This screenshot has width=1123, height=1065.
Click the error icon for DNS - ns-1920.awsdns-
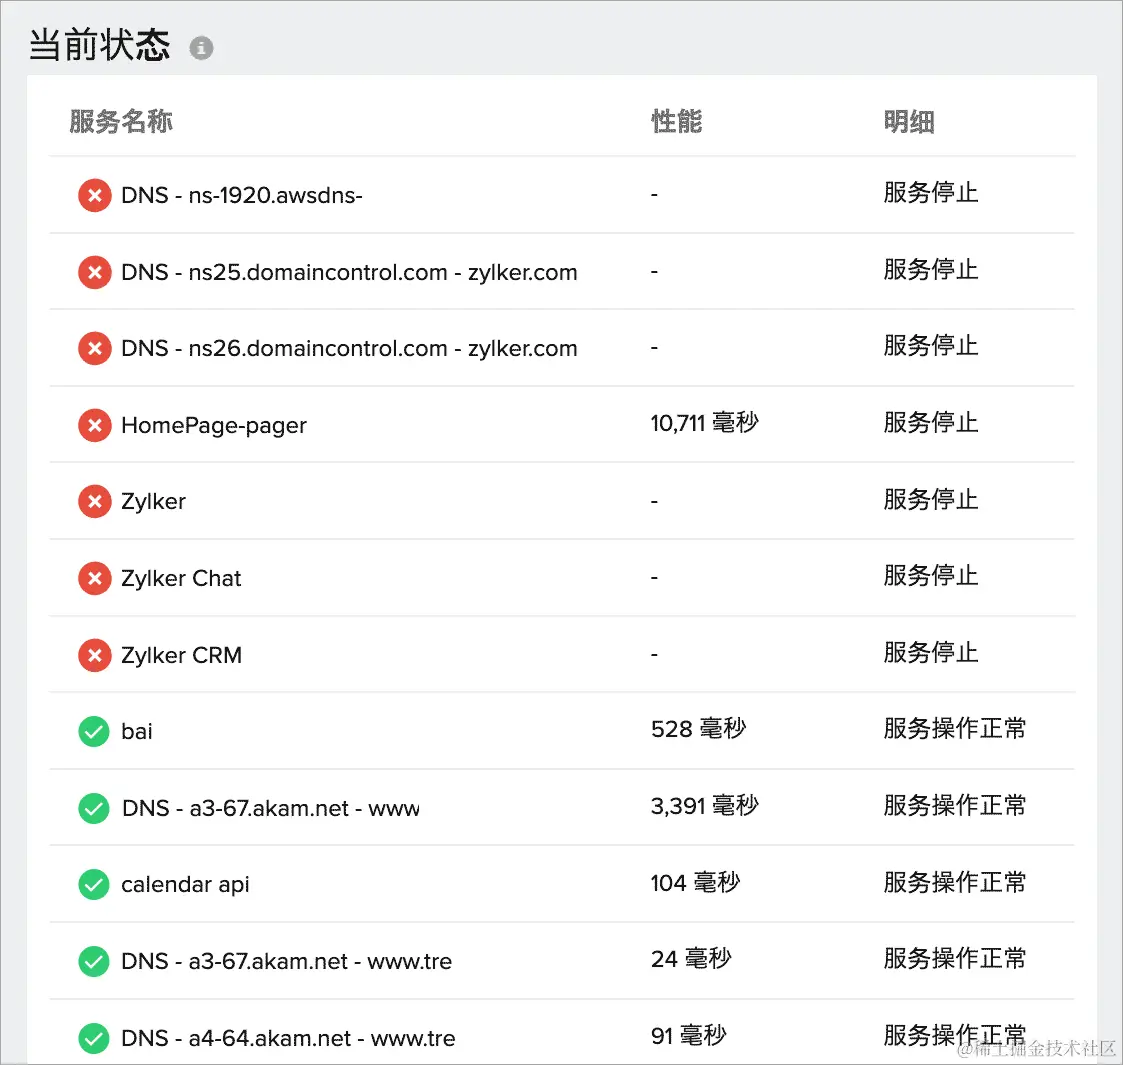pyautogui.click(x=94, y=195)
